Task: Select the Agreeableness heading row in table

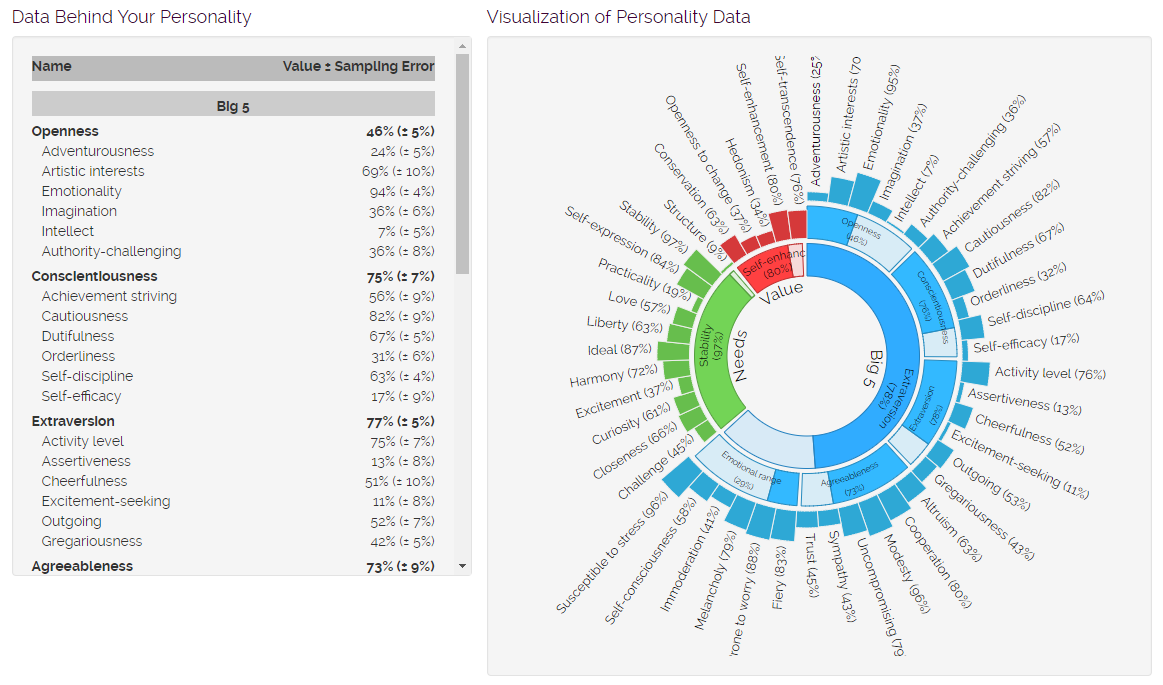Action: point(233,566)
